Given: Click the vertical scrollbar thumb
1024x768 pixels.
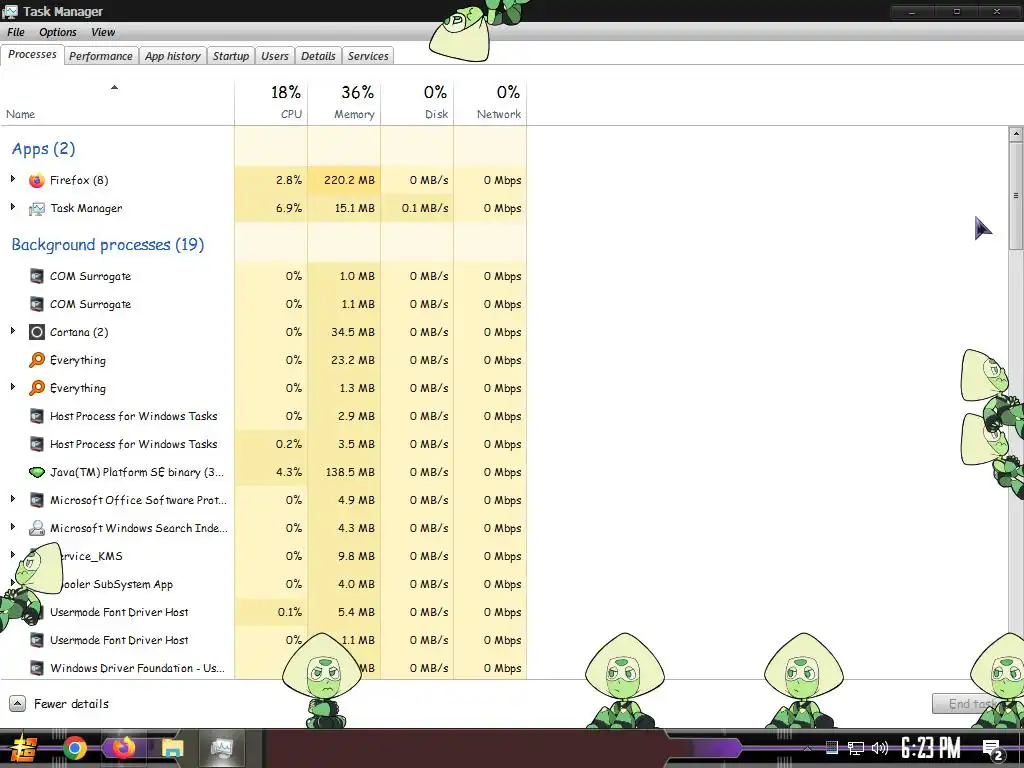Looking at the screenshot, I should [1016, 195].
